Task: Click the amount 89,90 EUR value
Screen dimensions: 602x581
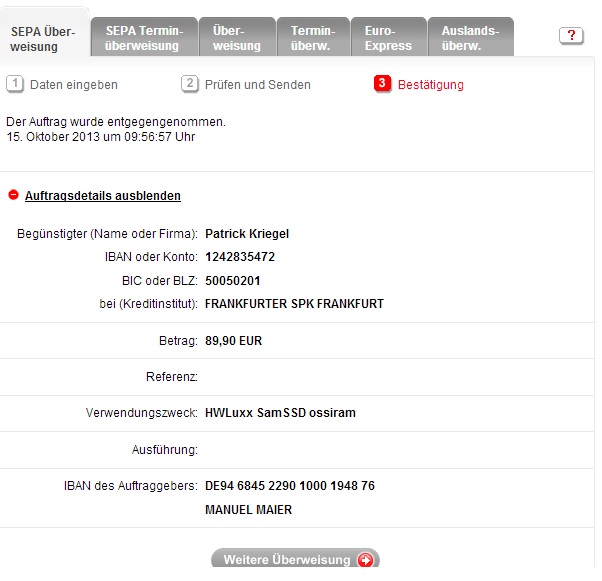Action: point(233,341)
